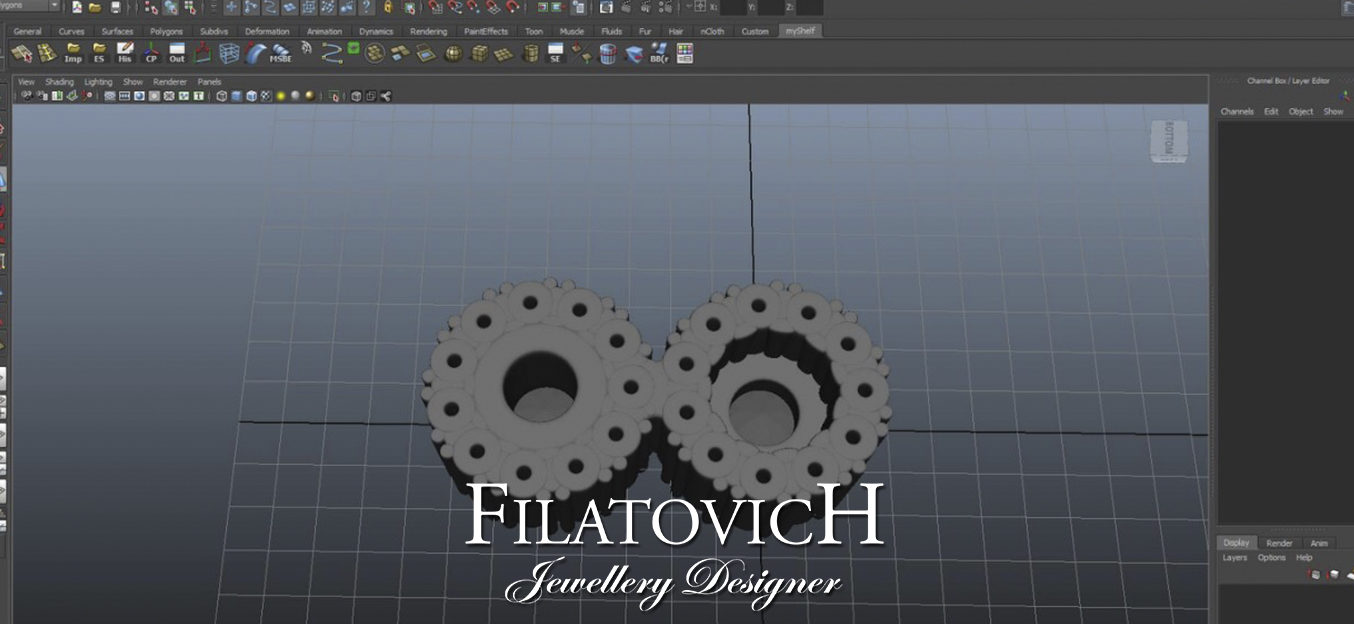The width and height of the screenshot is (1354, 624).
Task: Click the Imp shelf button
Action: coord(73,53)
